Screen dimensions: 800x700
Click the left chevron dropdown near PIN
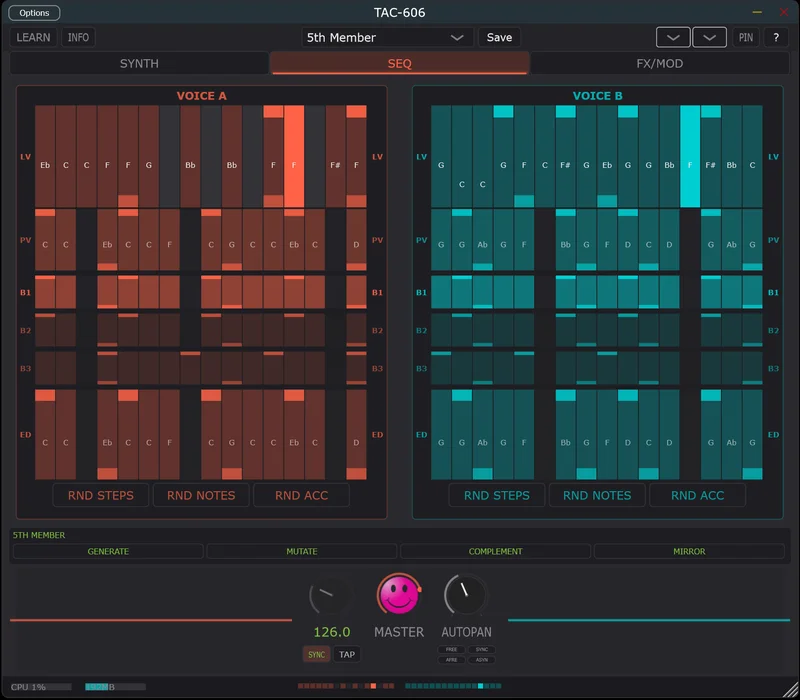[x=672, y=37]
